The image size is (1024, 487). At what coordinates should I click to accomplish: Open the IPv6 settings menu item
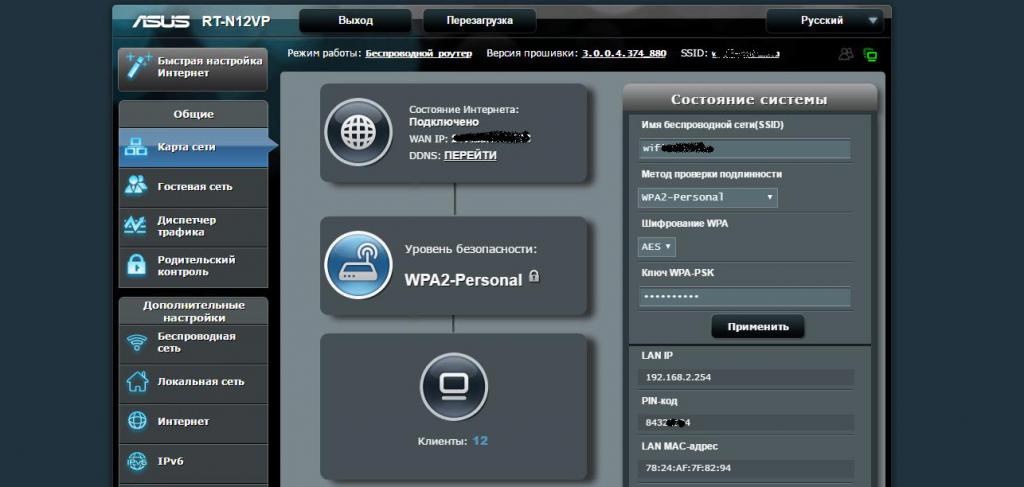point(193,461)
